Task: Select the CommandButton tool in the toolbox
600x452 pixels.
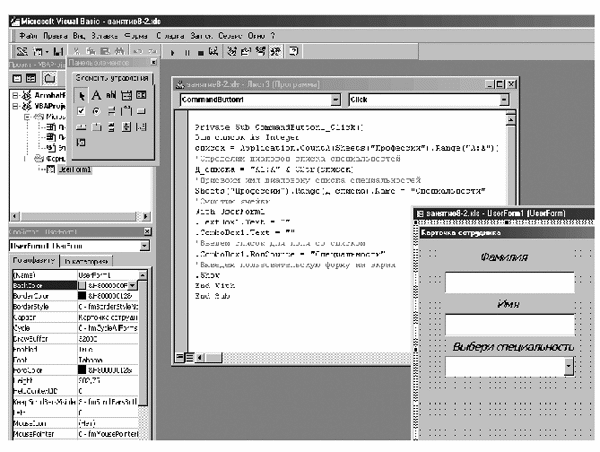Action: (x=141, y=111)
